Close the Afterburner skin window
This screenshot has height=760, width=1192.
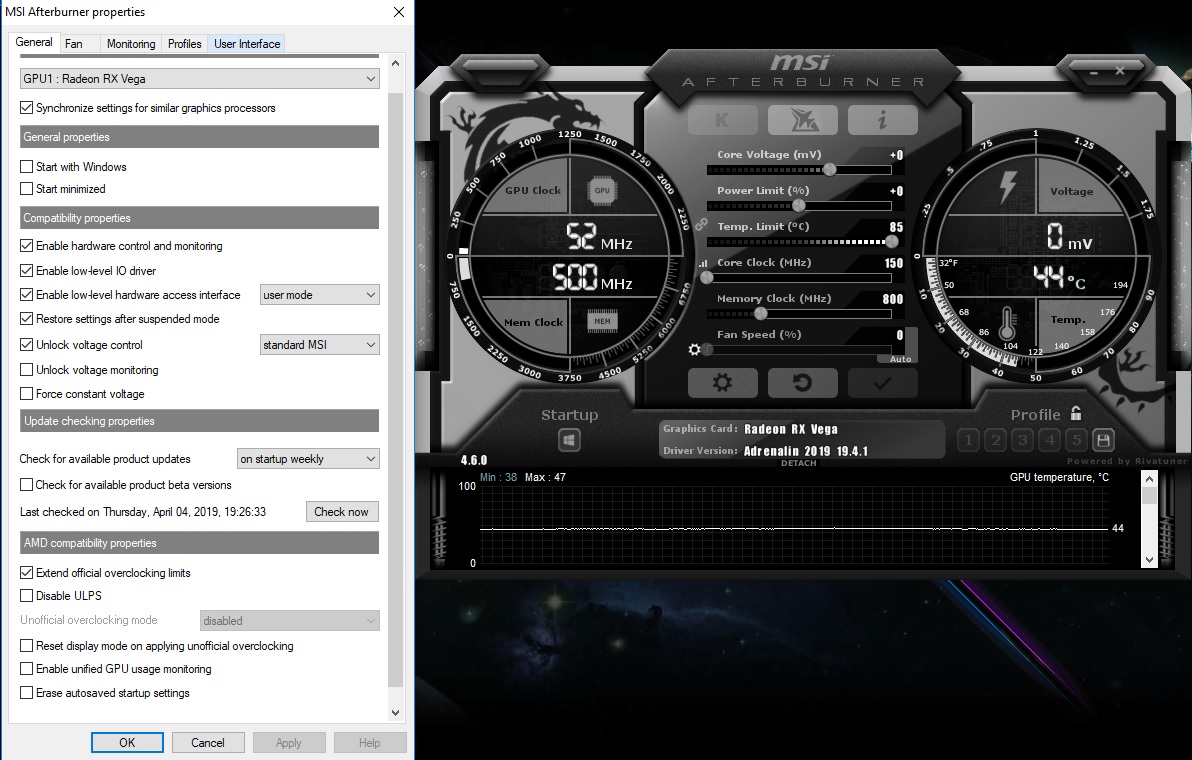click(x=1120, y=71)
